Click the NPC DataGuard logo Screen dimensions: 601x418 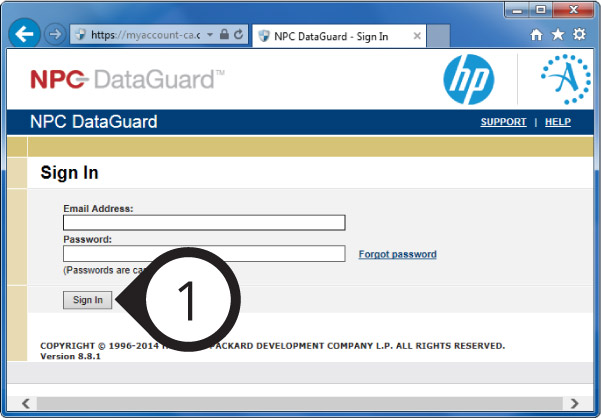127,79
